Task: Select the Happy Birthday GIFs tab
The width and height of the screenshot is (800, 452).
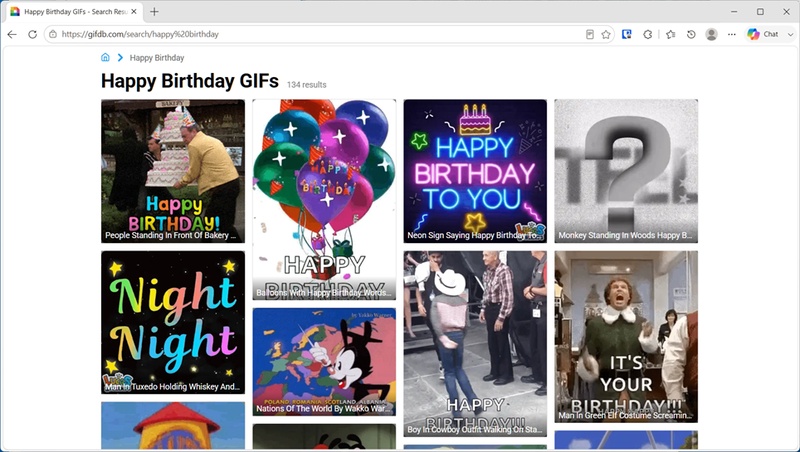Action: [74, 12]
